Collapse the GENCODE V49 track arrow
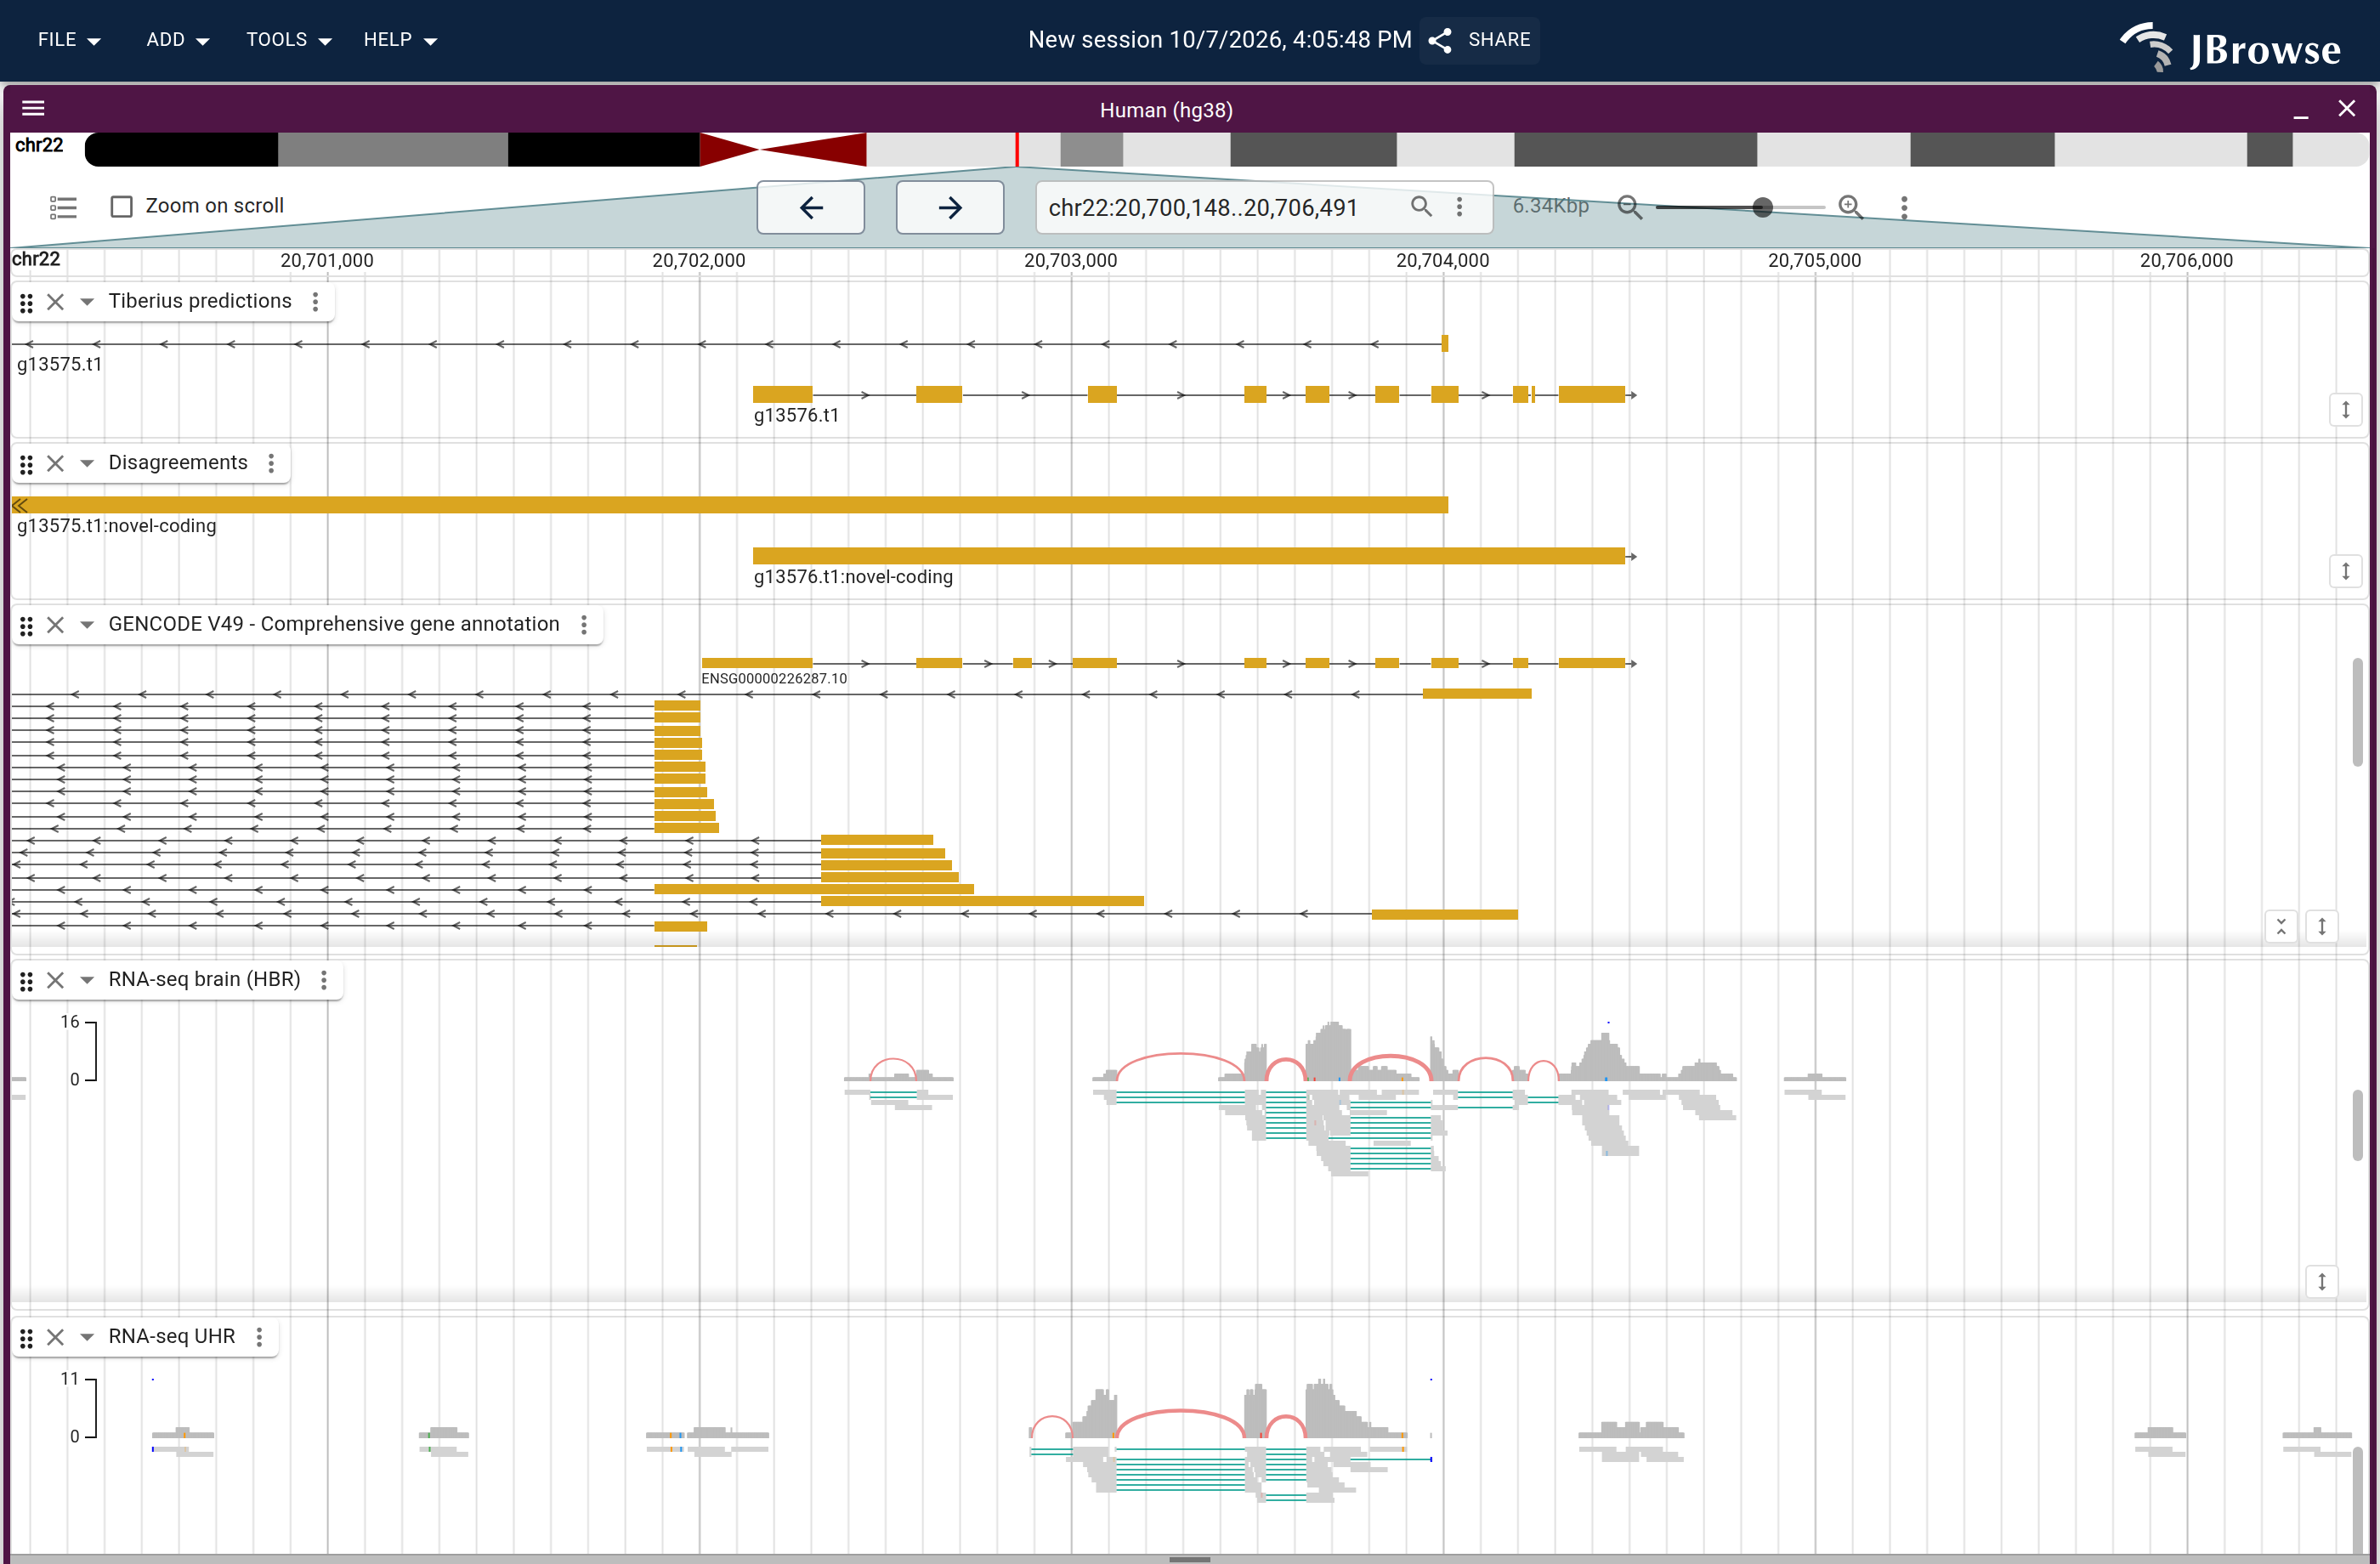Viewport: 2380px width, 1564px height. [87, 625]
